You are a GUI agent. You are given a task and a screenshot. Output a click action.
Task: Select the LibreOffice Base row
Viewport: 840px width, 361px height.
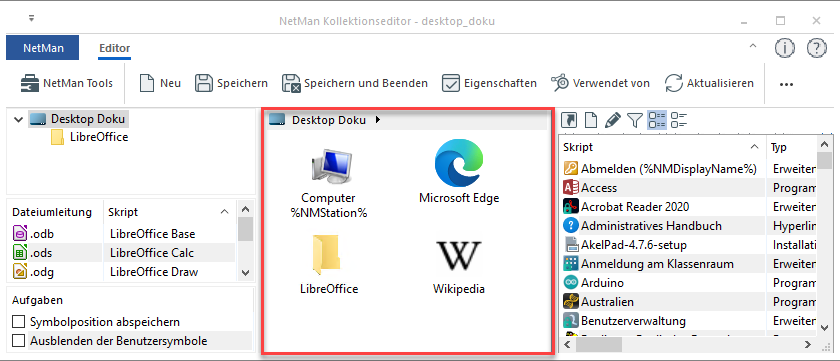coord(152,234)
